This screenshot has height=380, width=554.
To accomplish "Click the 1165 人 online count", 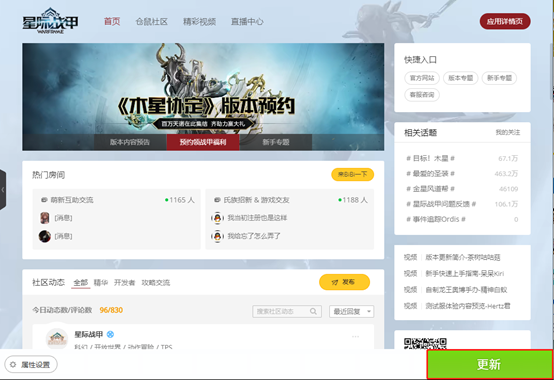I will click(x=180, y=200).
